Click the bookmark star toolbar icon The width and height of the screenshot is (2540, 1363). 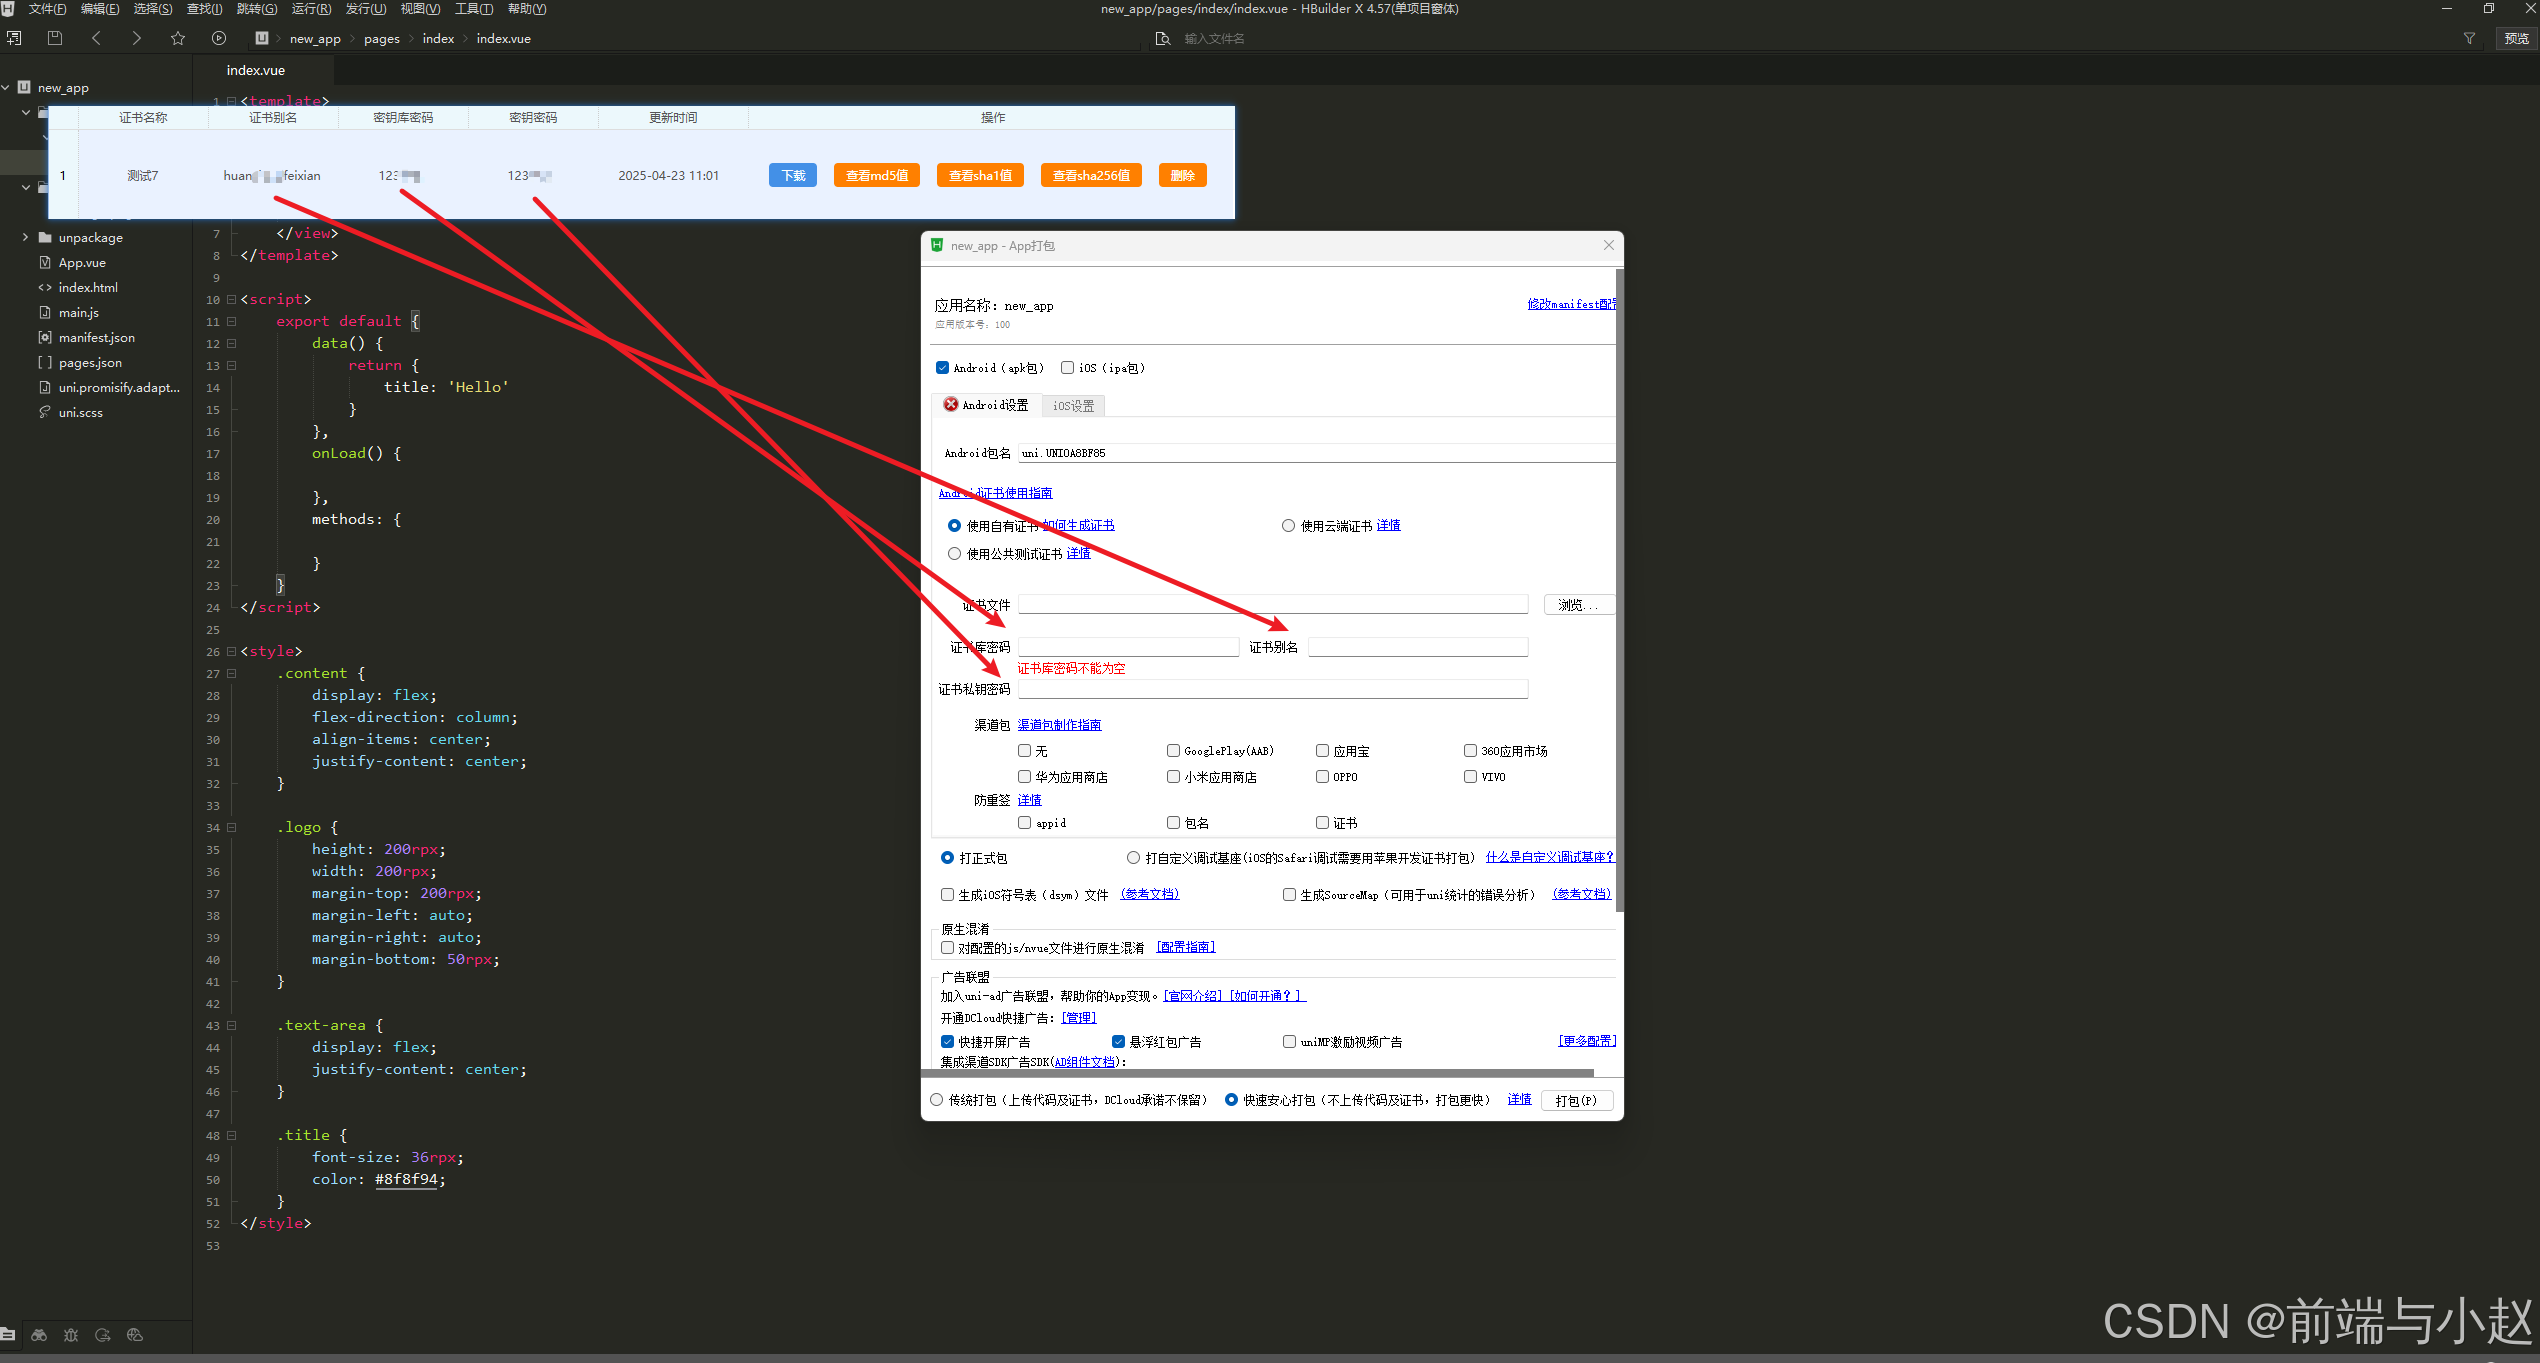178,38
